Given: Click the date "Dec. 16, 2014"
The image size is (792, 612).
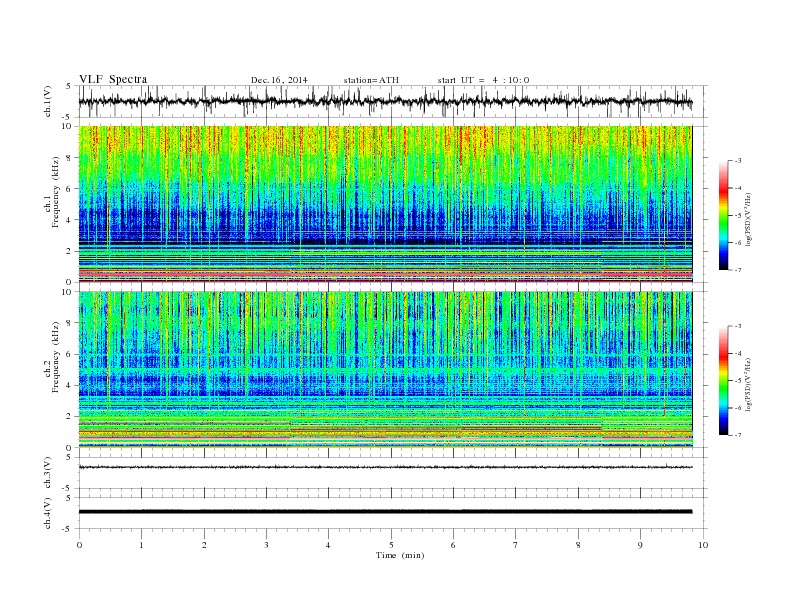Looking at the screenshot, I should pyautogui.click(x=279, y=80).
